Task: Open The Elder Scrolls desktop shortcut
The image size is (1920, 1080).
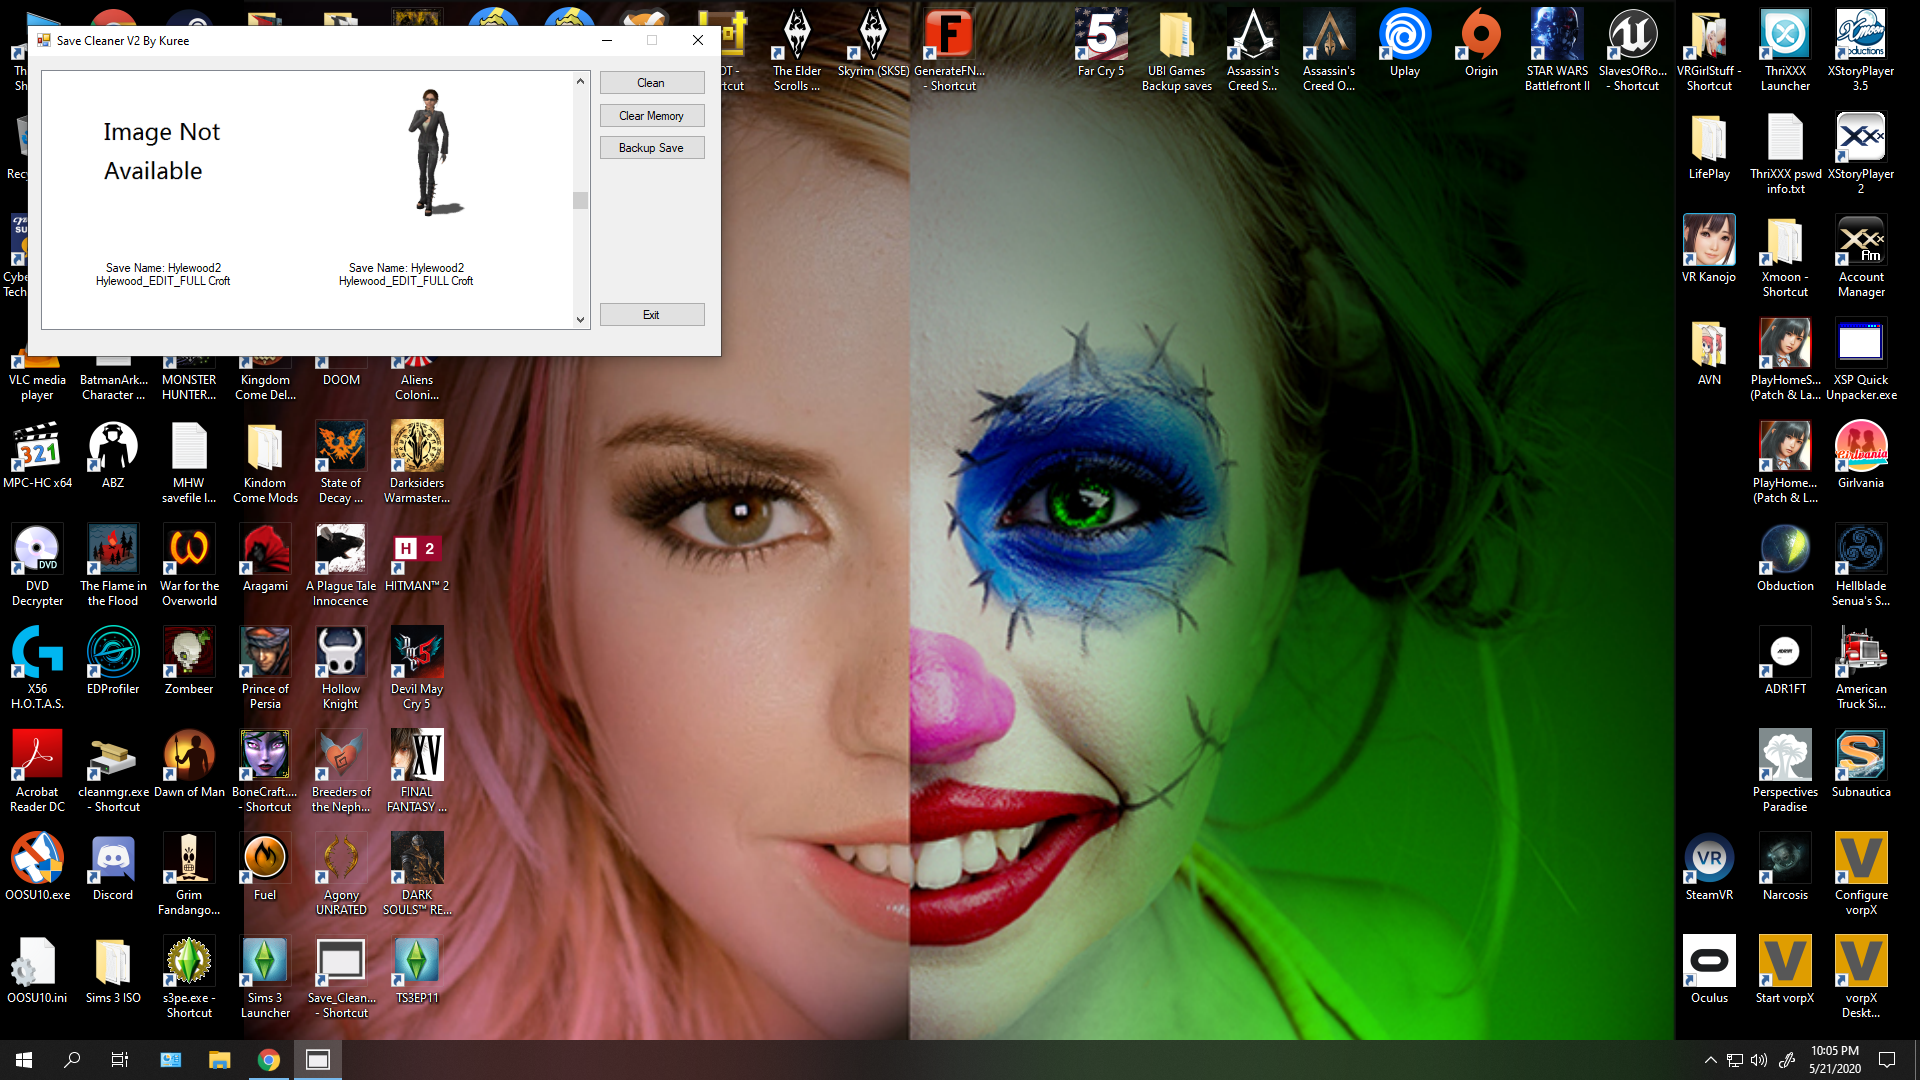Action: coord(797,50)
